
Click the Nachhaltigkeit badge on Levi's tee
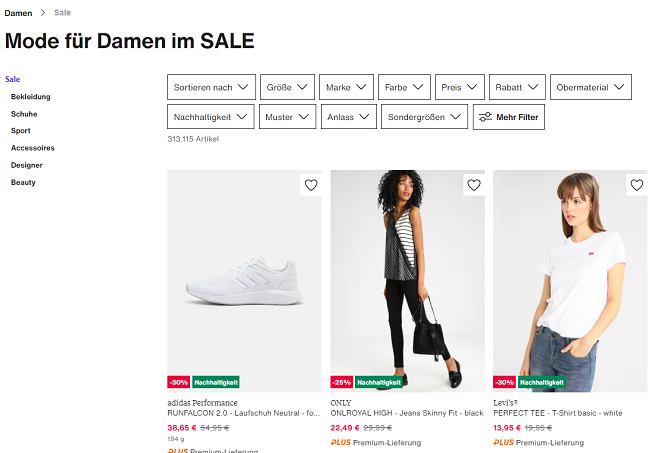pyautogui.click(x=541, y=382)
